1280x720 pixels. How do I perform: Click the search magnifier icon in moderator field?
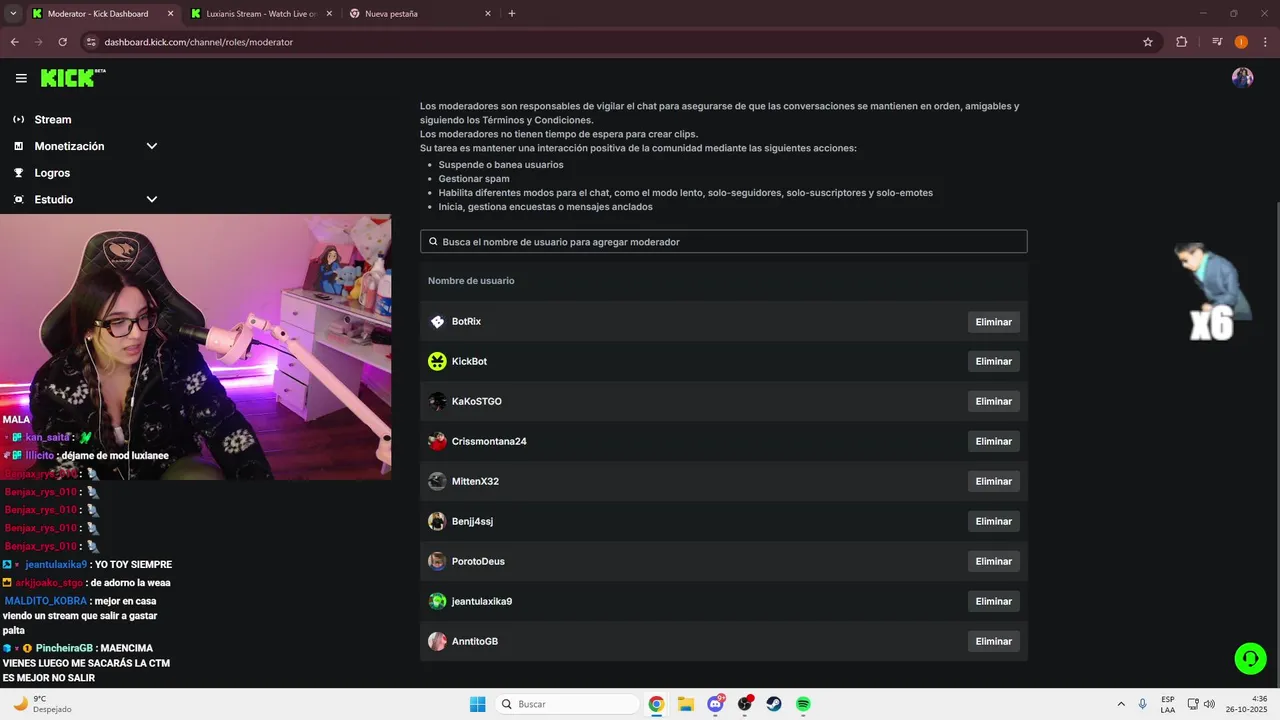pos(433,242)
